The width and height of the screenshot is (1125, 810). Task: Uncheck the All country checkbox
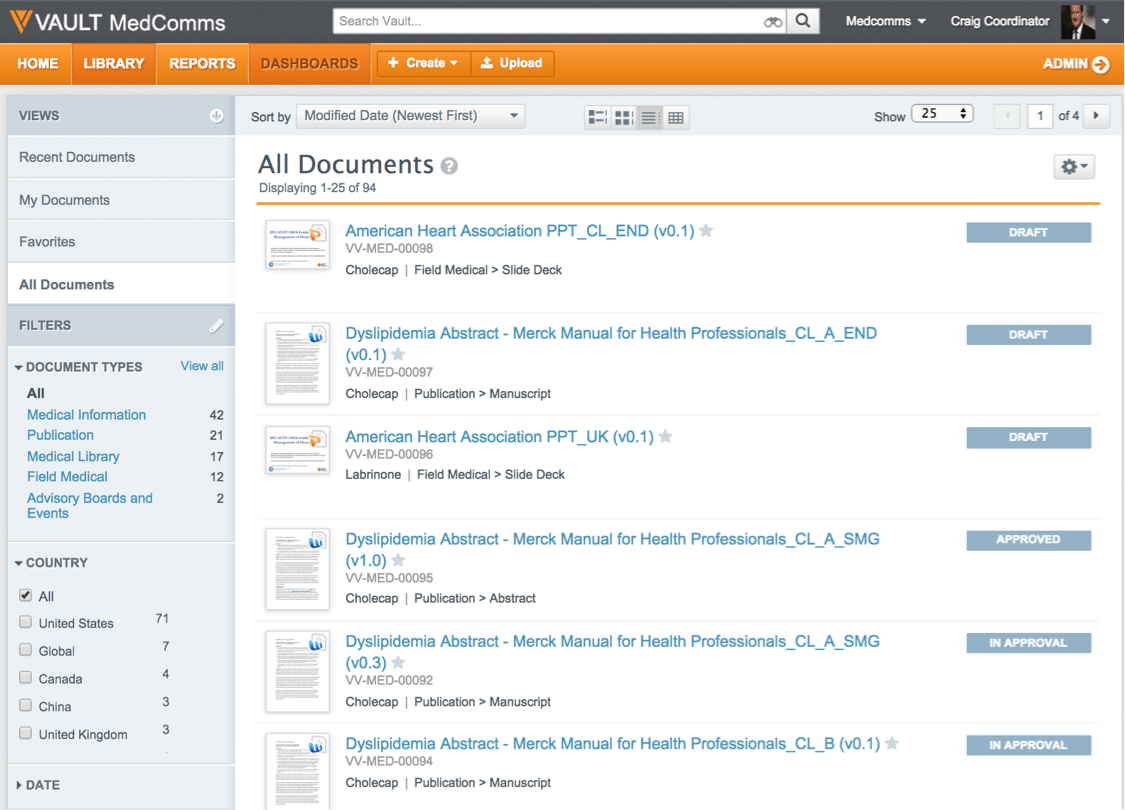click(x=26, y=595)
